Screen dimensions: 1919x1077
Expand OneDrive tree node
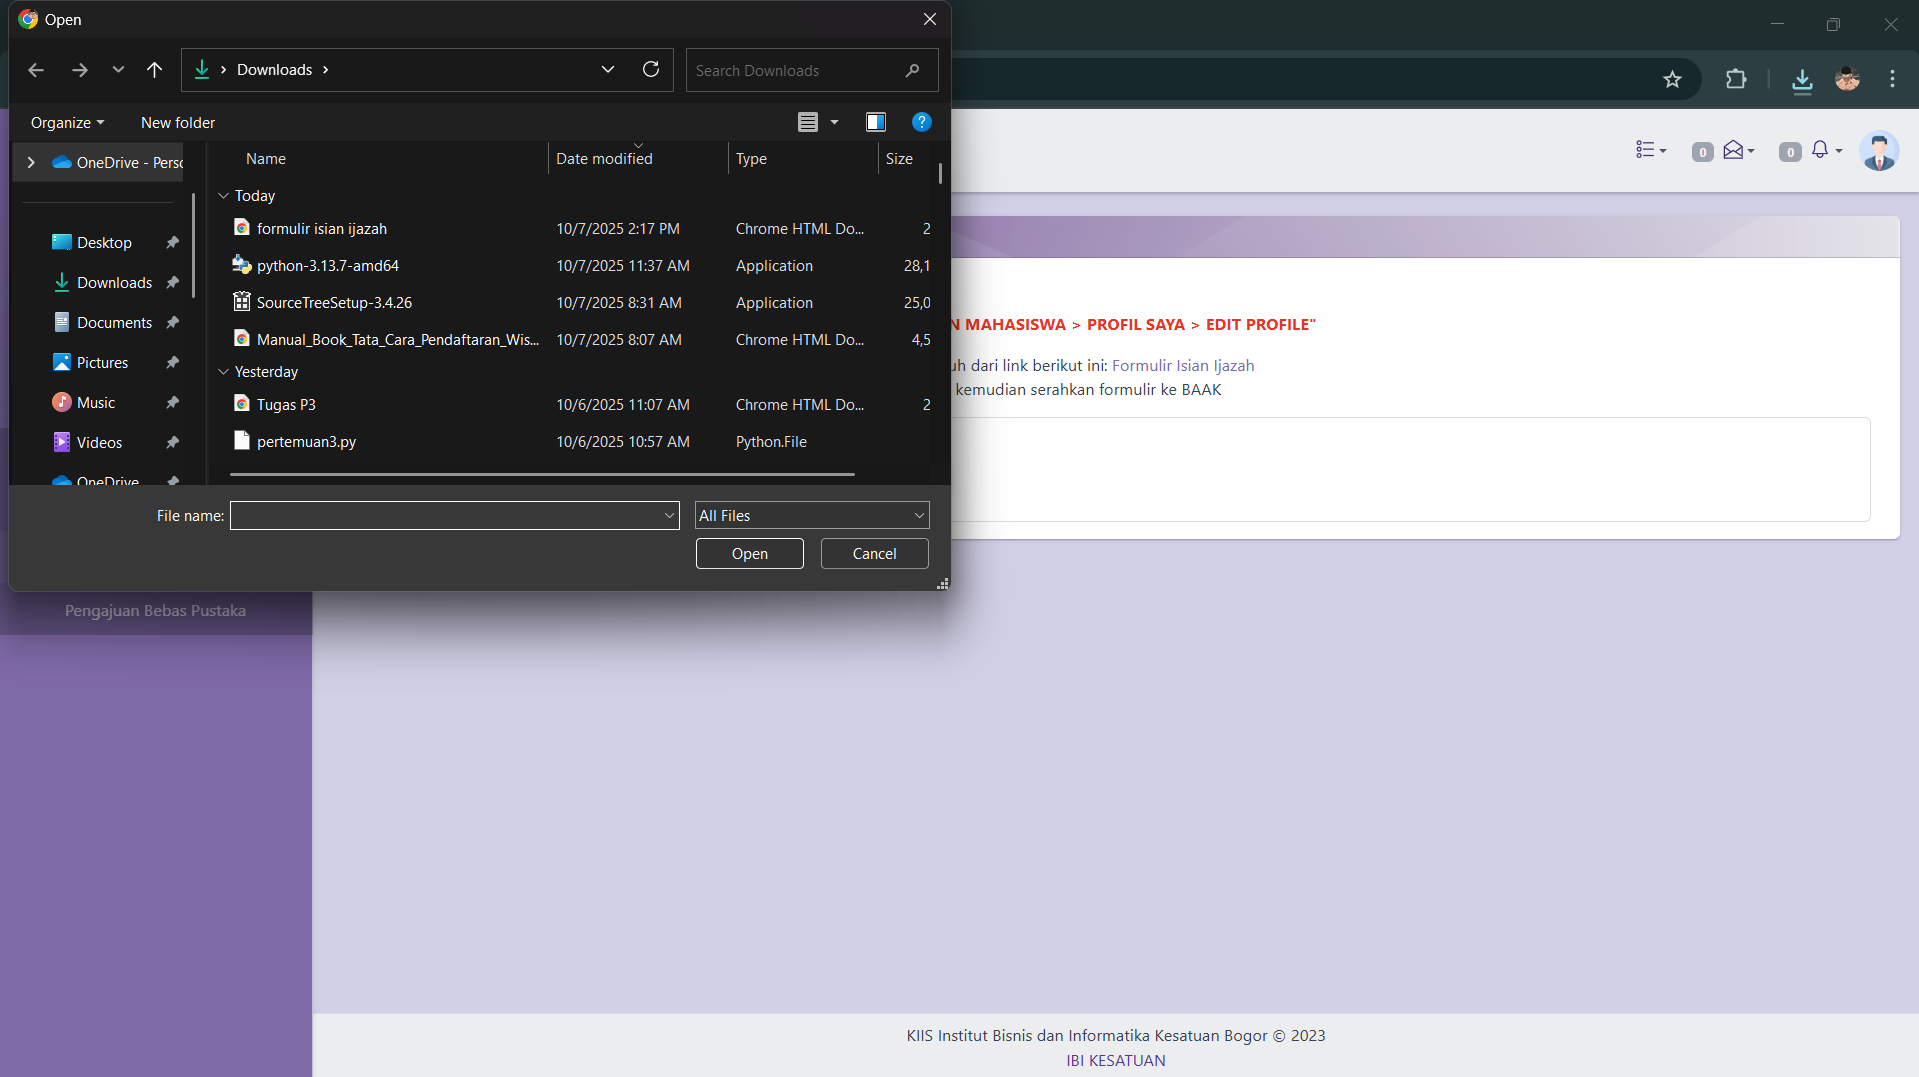31,162
